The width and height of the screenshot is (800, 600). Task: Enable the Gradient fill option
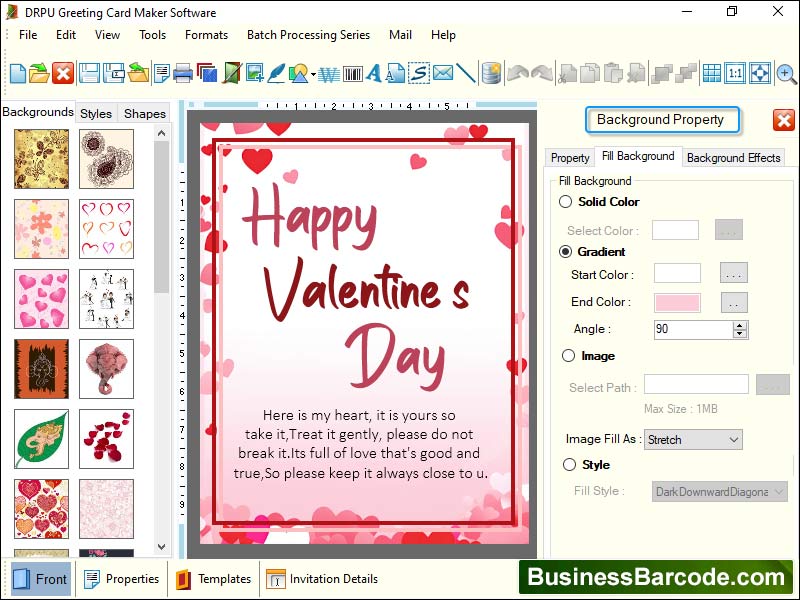566,251
